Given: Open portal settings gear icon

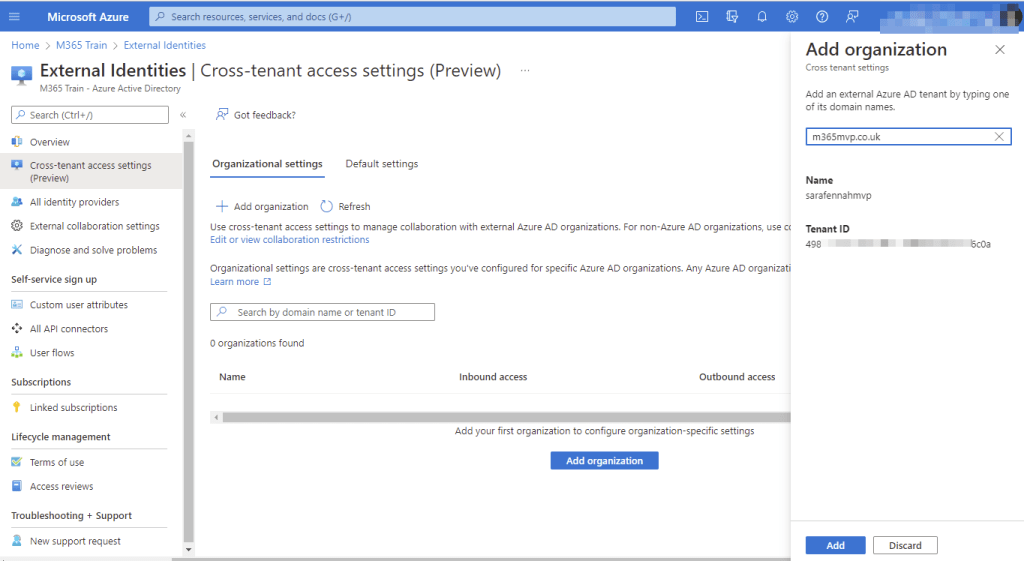Looking at the screenshot, I should (792, 17).
